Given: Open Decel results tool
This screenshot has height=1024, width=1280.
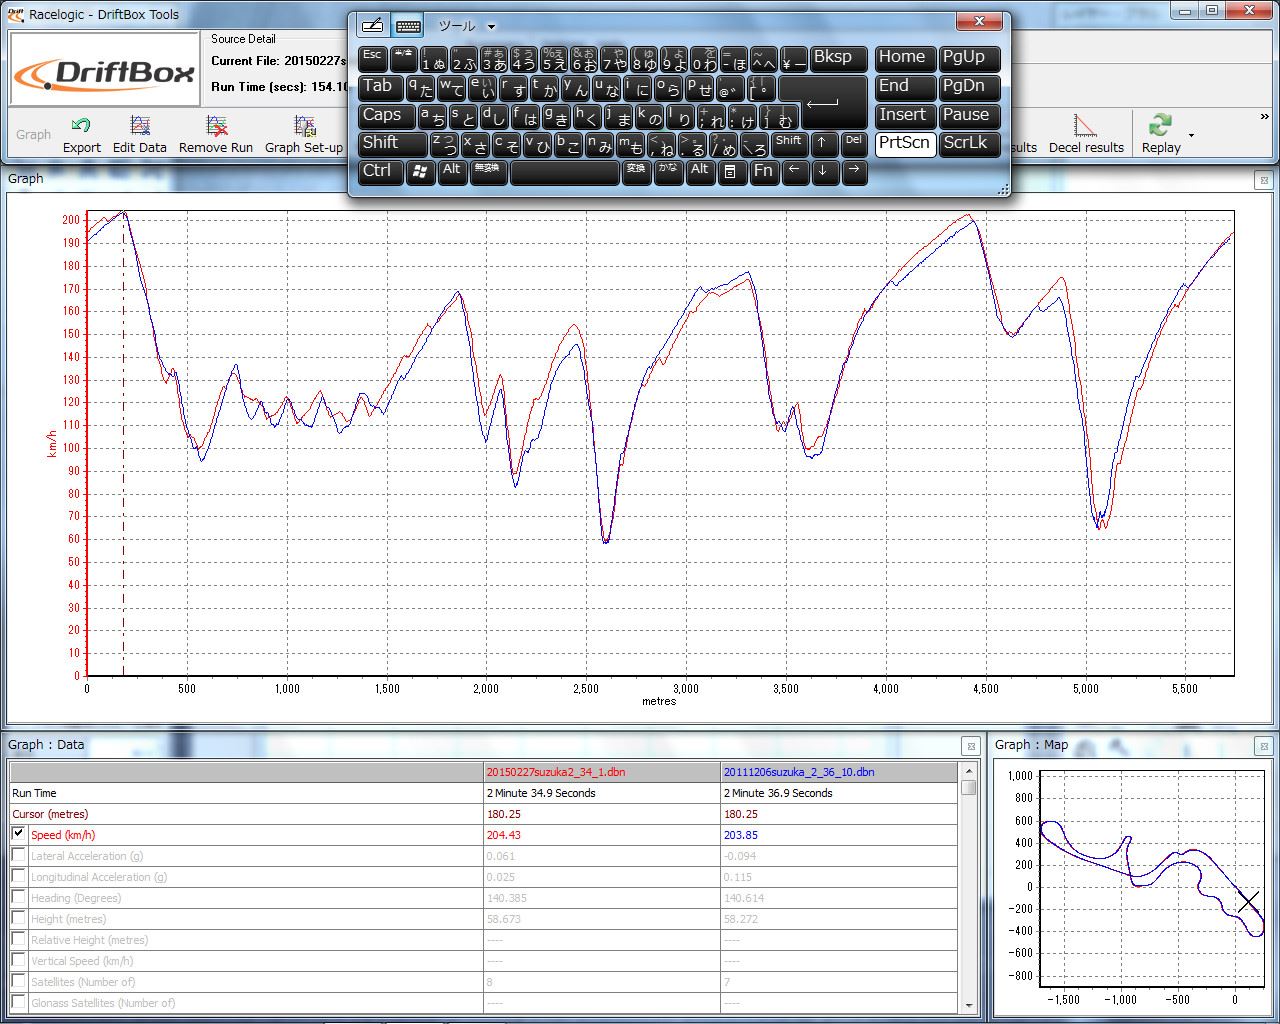Looking at the screenshot, I should [1086, 135].
